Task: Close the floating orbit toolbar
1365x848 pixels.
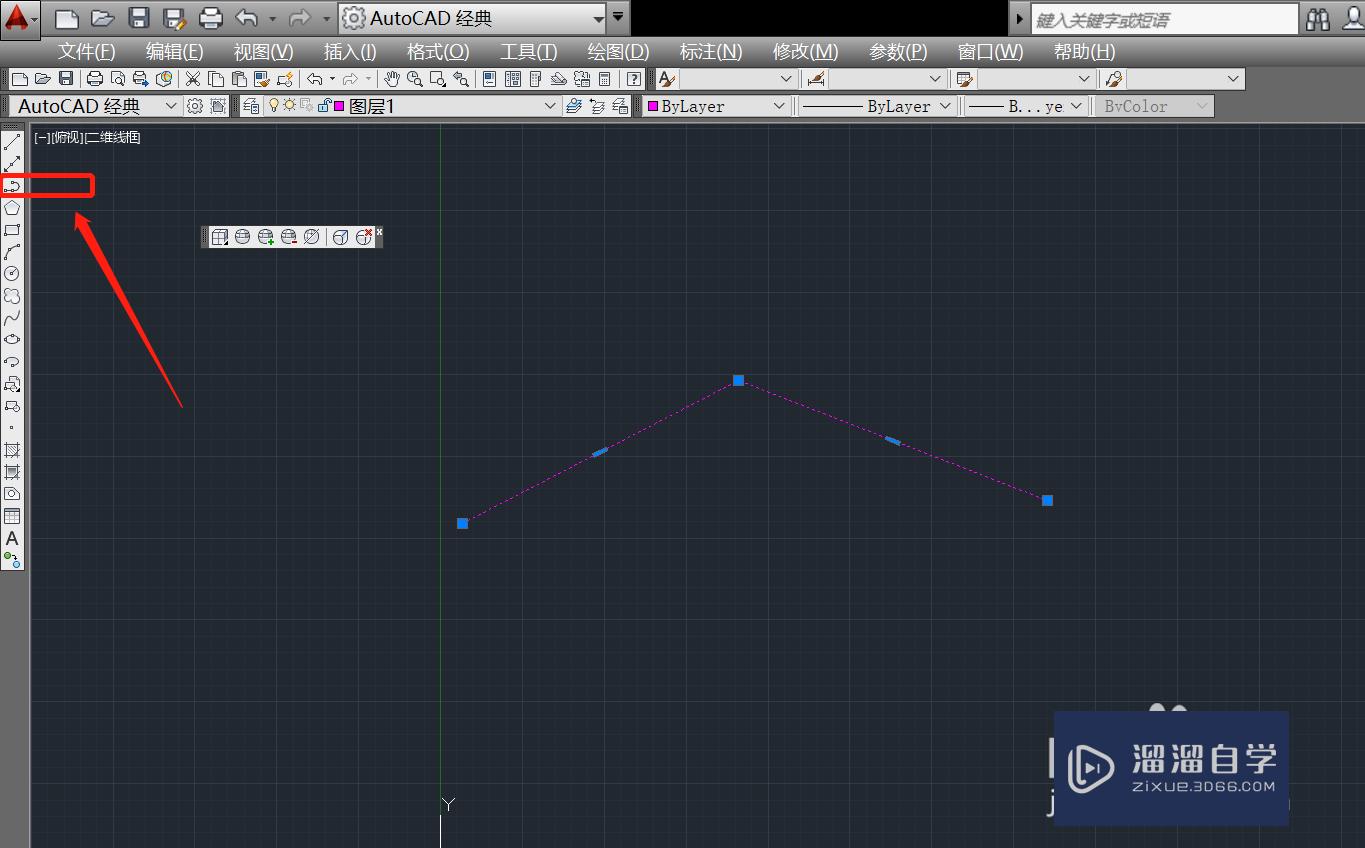Action: [x=379, y=232]
